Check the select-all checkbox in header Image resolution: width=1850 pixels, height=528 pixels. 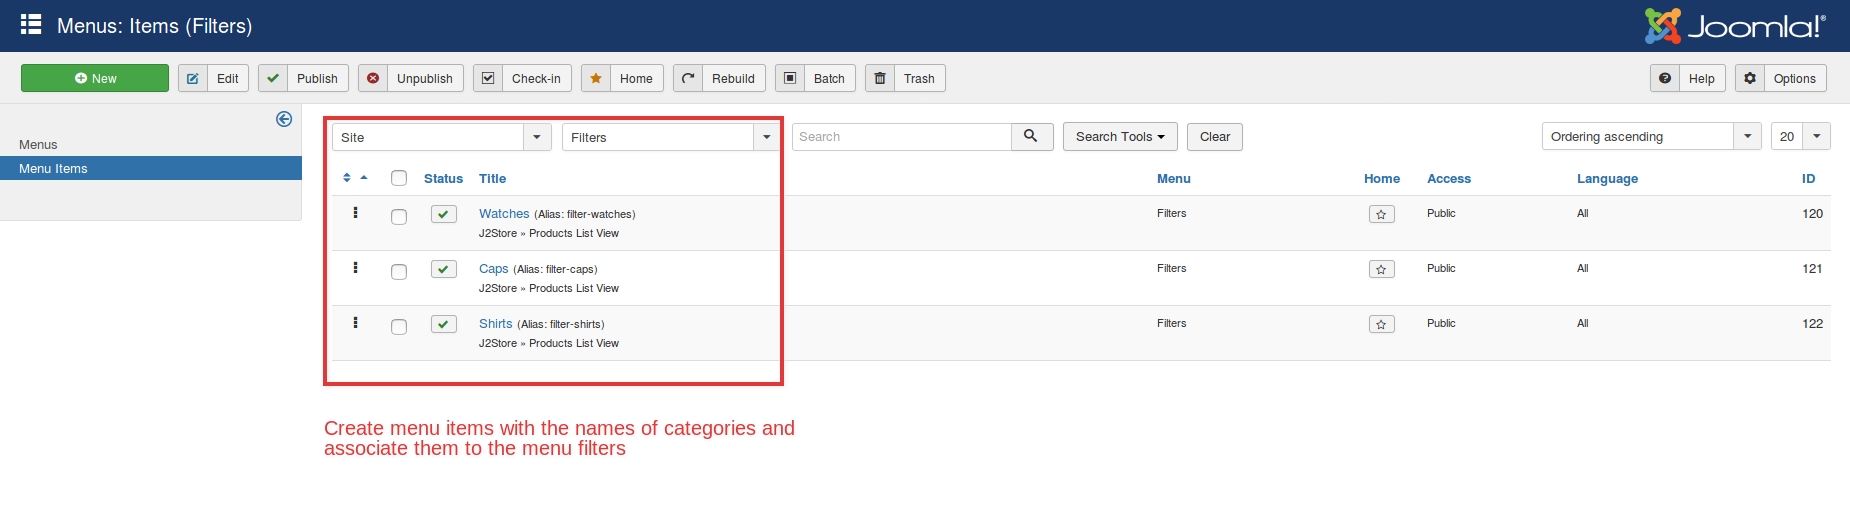399,178
